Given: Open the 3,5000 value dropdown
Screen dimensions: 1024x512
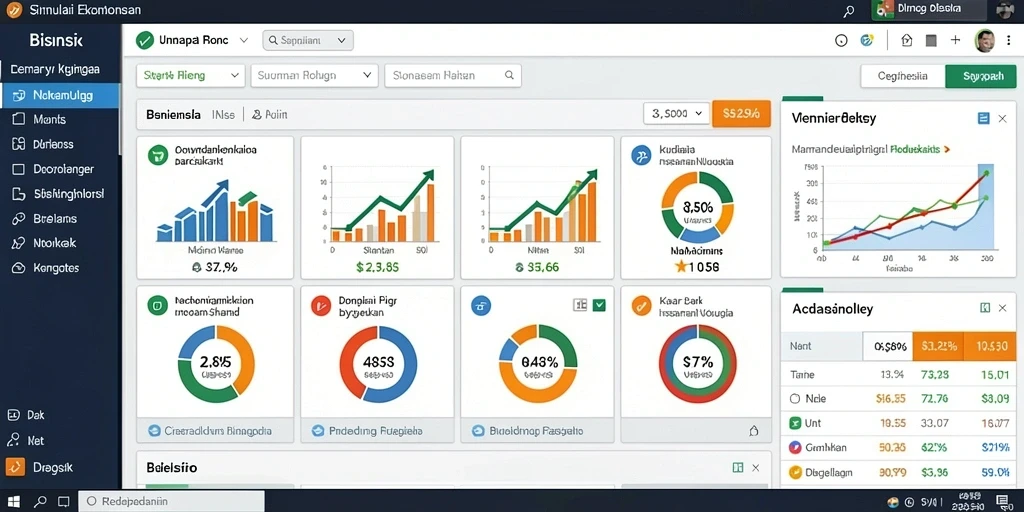Looking at the screenshot, I should (677, 113).
